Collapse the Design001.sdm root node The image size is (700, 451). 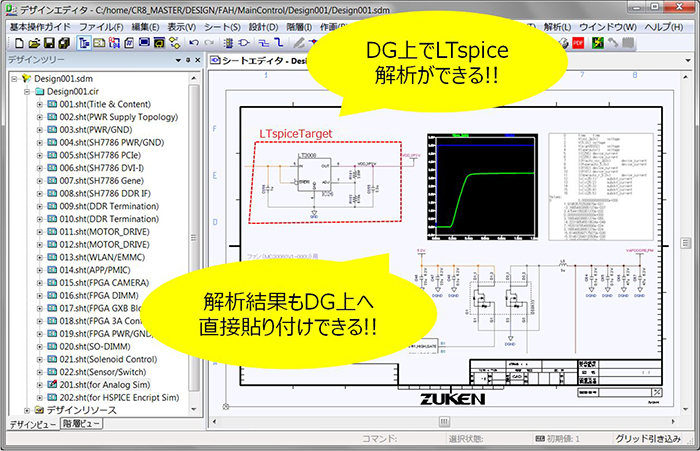coord(14,79)
